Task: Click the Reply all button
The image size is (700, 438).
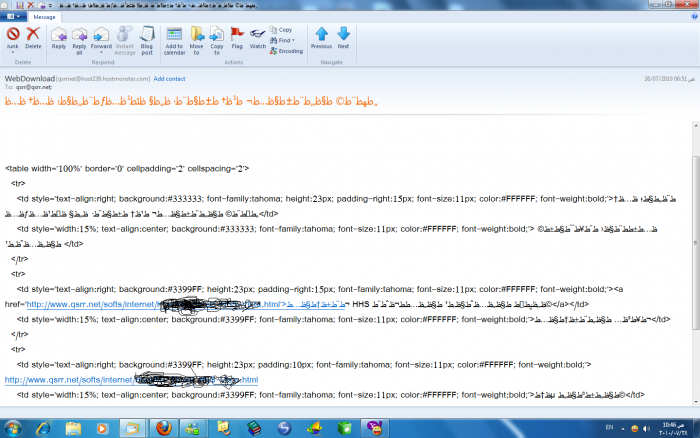Action: tap(80, 37)
